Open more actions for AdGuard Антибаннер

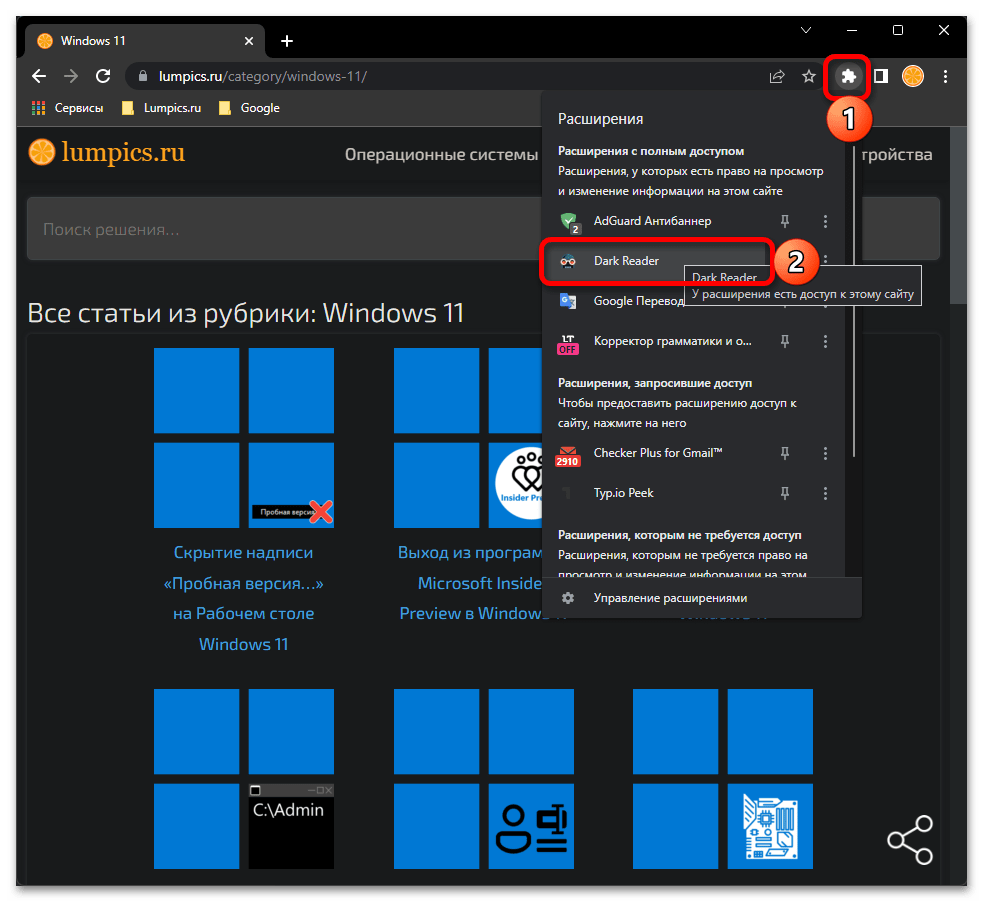coord(825,221)
